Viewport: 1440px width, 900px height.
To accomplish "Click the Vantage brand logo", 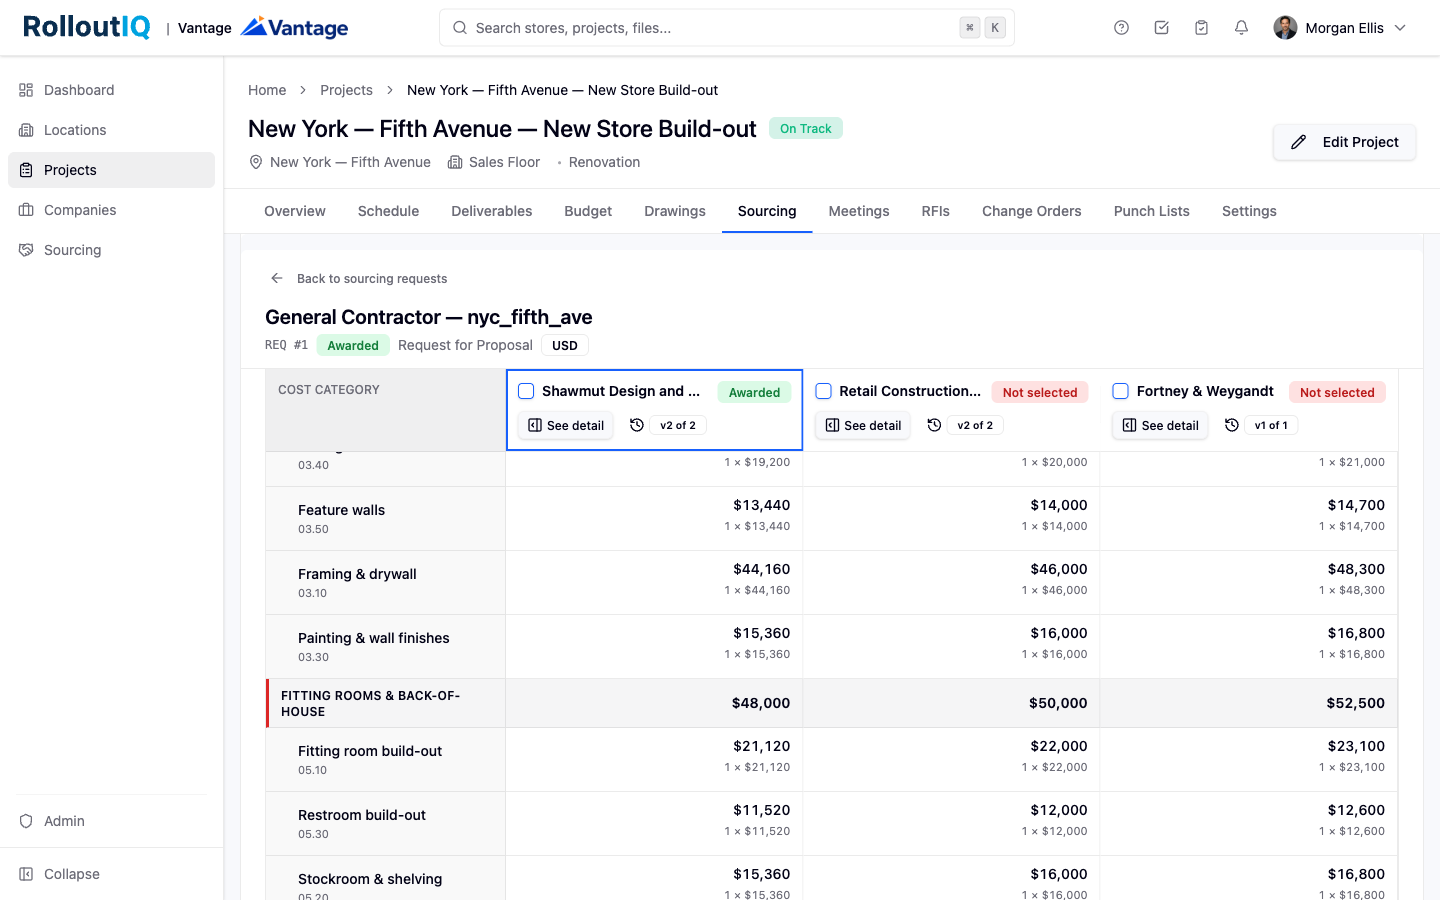I will [x=295, y=27].
